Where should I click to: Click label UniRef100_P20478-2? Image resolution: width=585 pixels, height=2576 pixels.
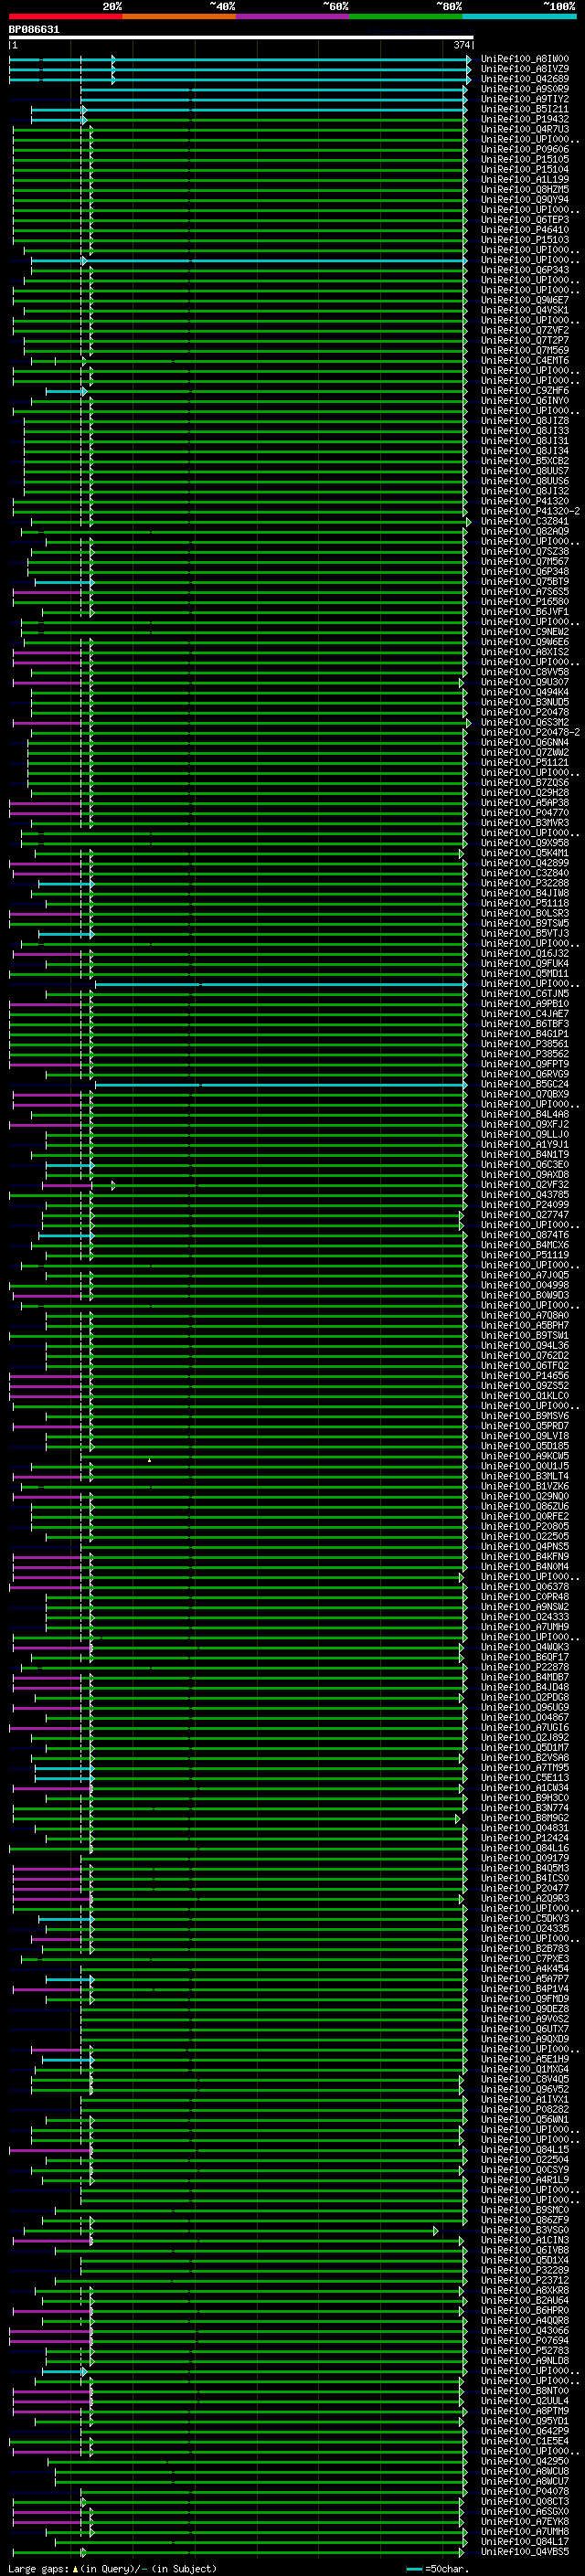tap(530, 732)
